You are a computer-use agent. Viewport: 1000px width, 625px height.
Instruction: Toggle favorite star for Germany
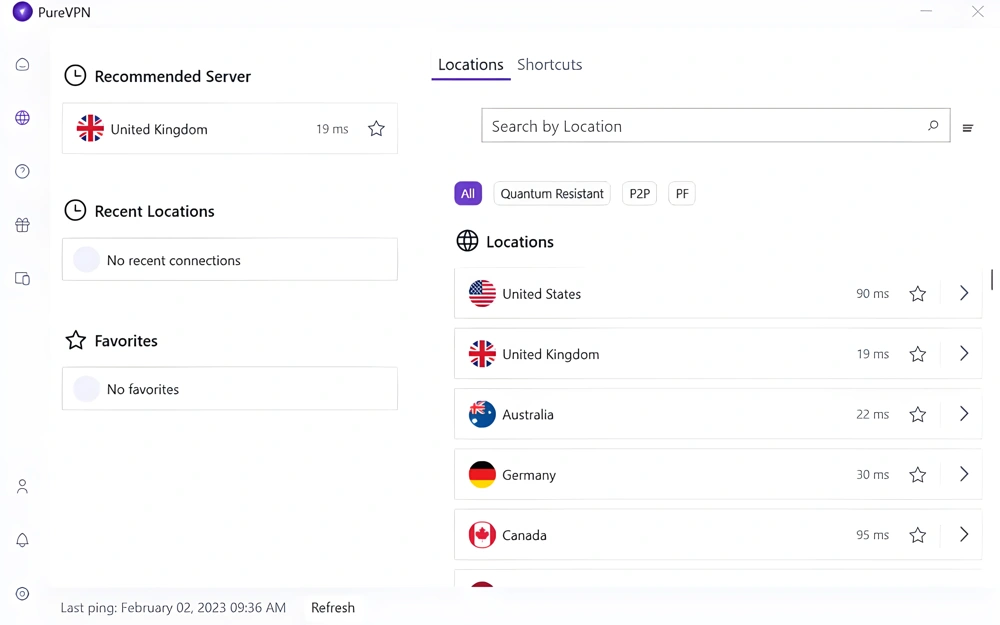pyautogui.click(x=918, y=474)
